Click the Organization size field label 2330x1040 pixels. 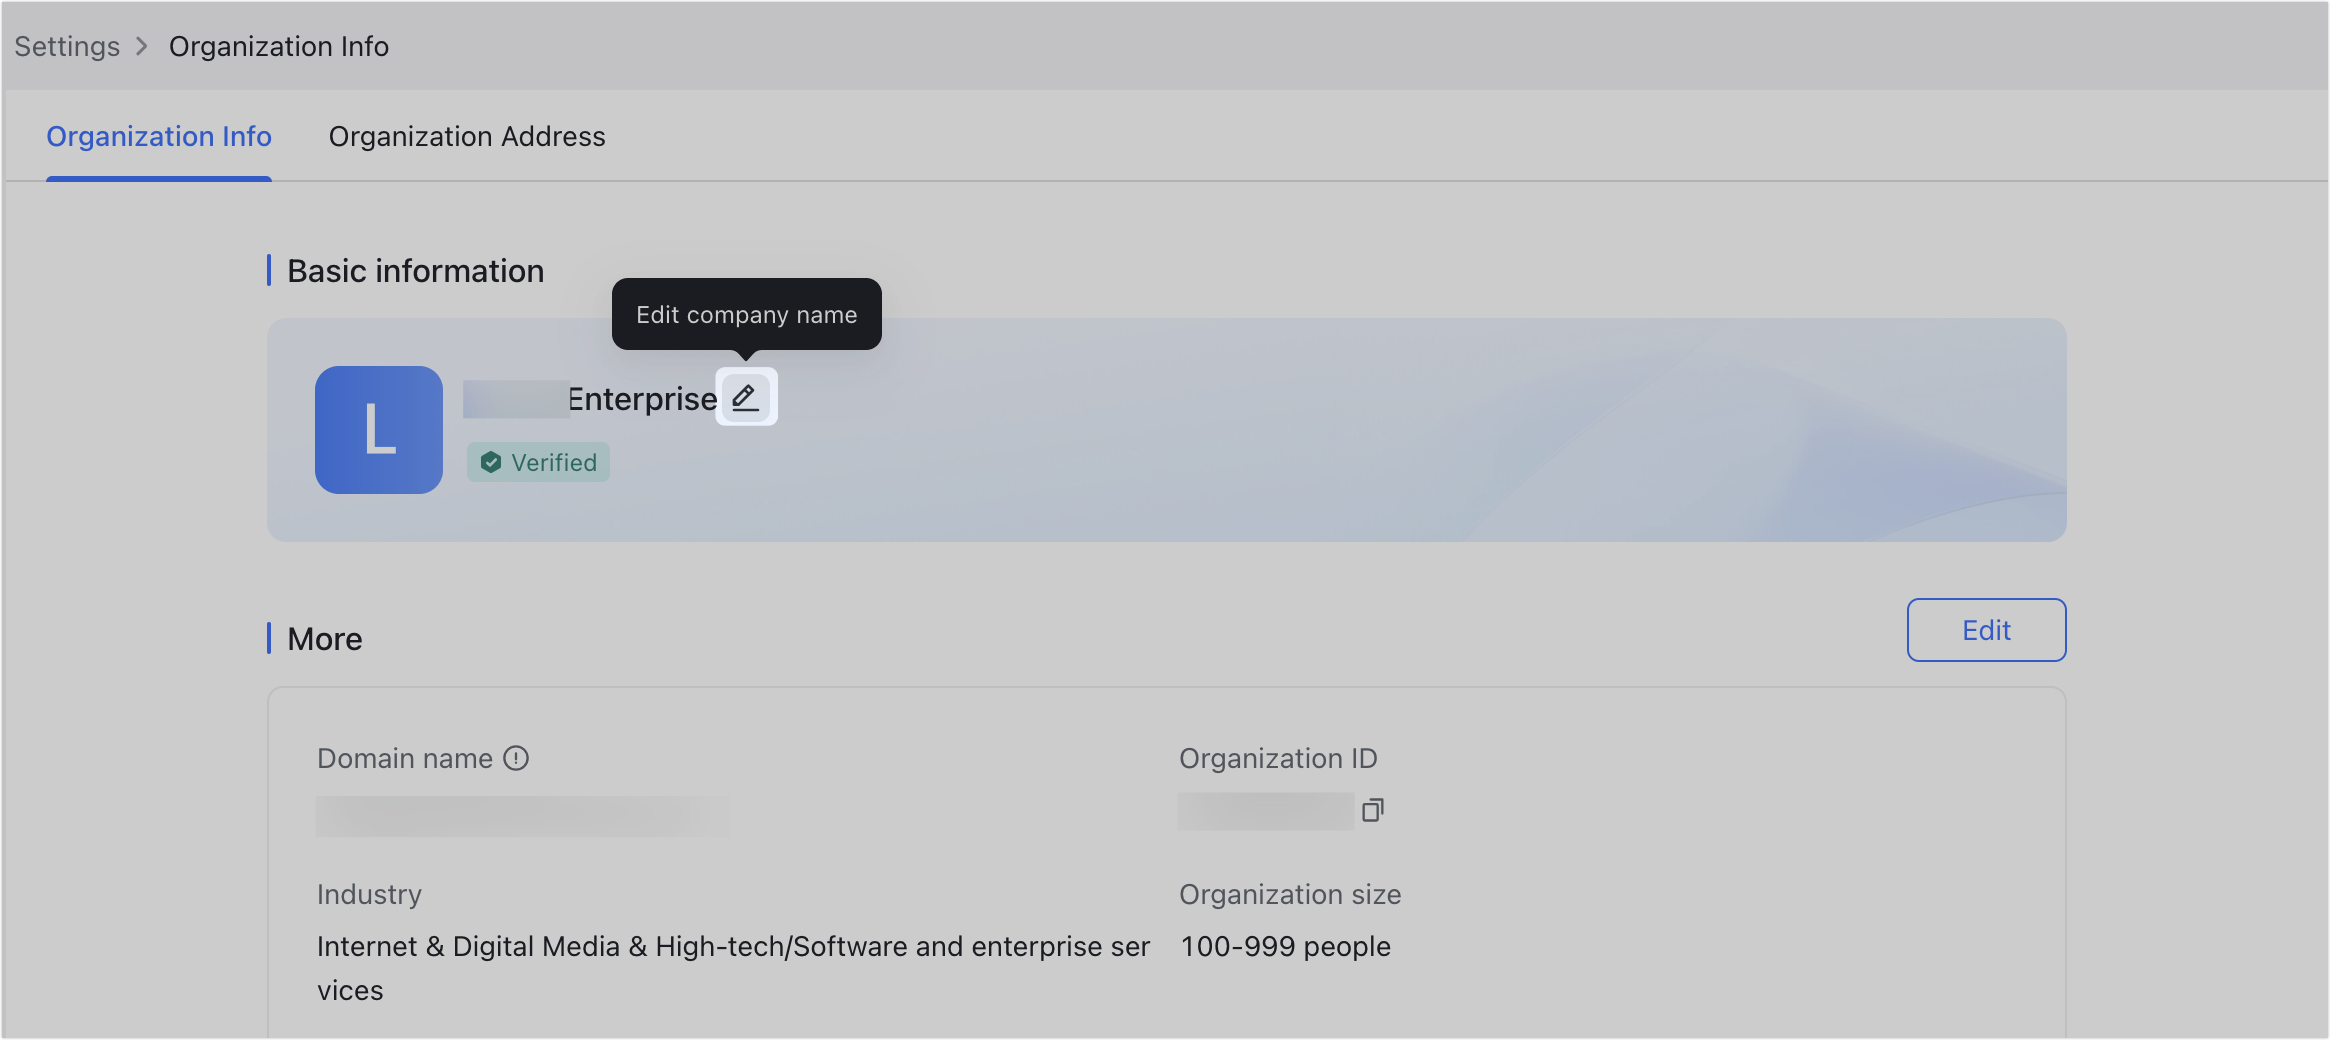1289,895
